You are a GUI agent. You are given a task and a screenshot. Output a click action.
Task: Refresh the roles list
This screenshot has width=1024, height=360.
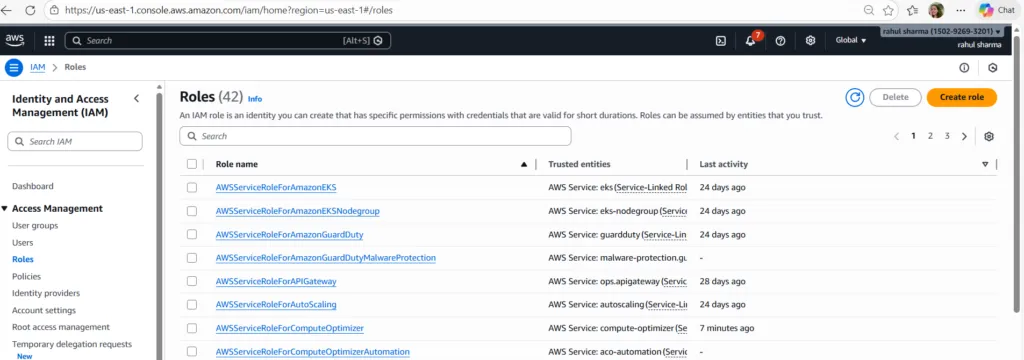coord(854,97)
